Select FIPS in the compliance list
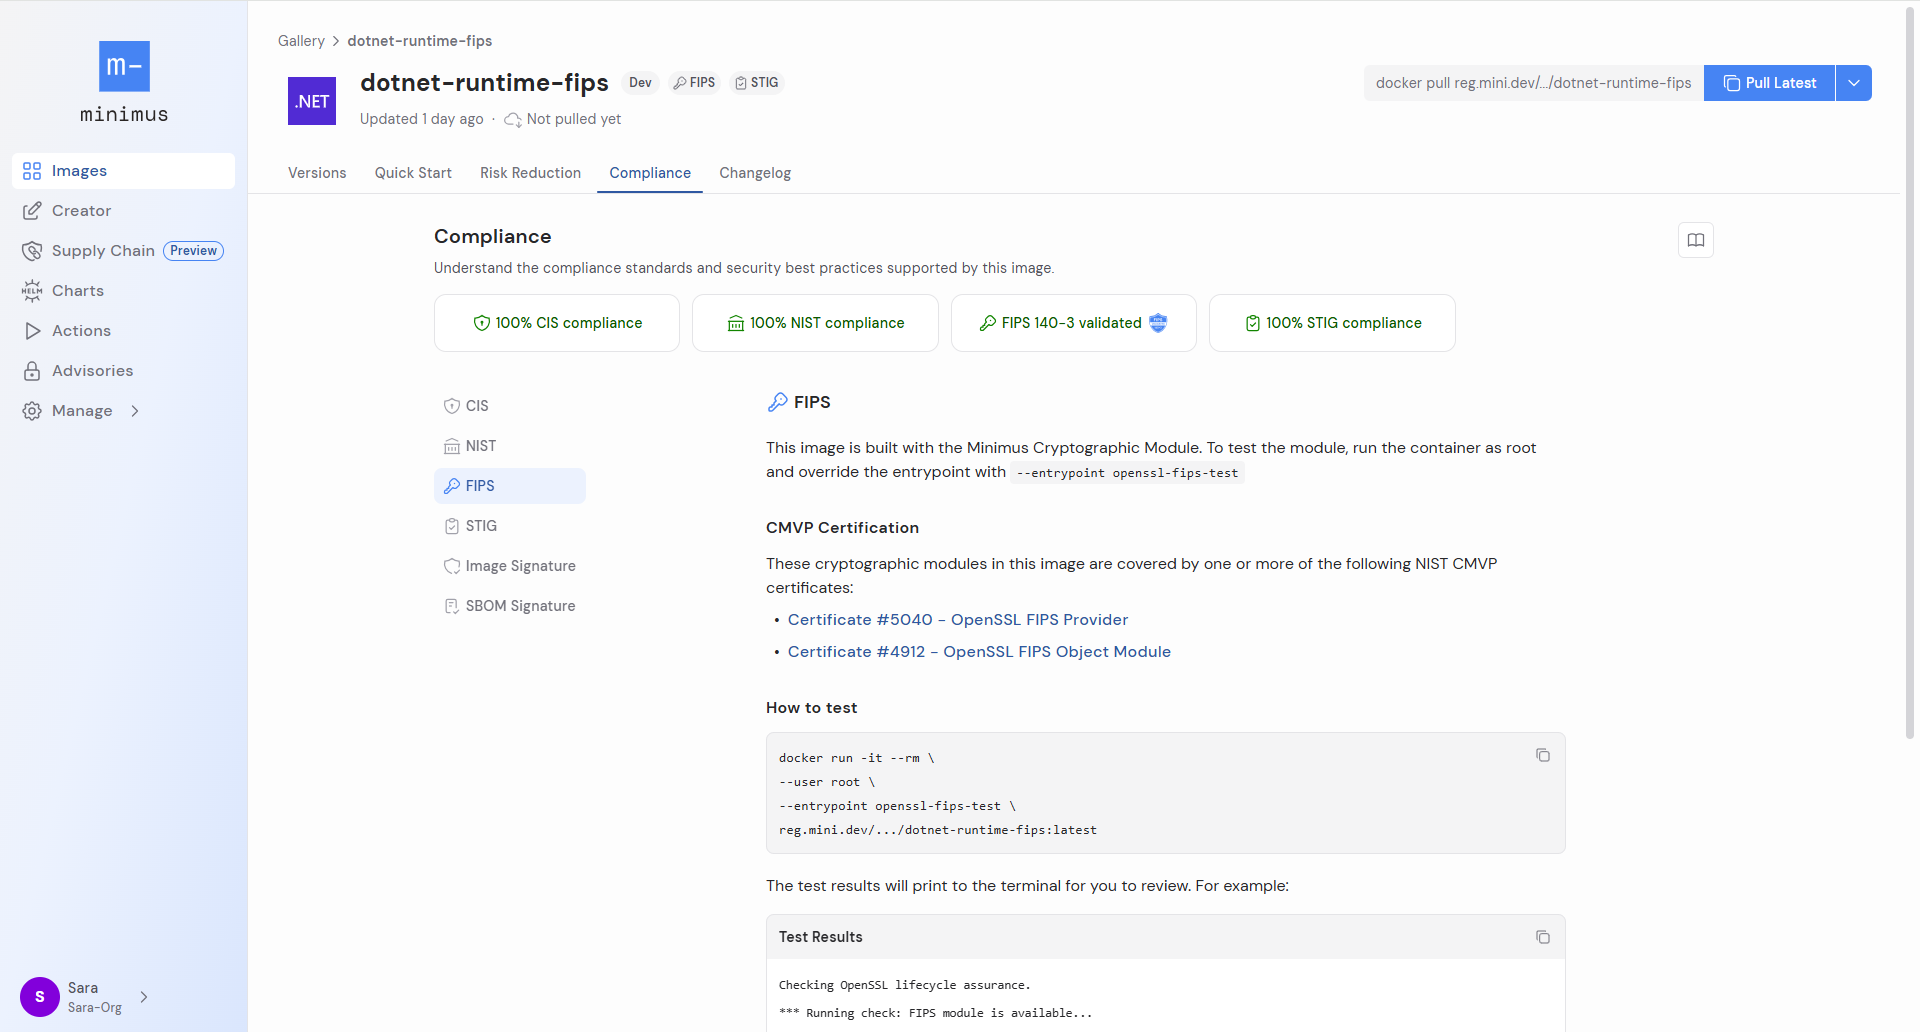1920x1032 pixels. [510, 486]
